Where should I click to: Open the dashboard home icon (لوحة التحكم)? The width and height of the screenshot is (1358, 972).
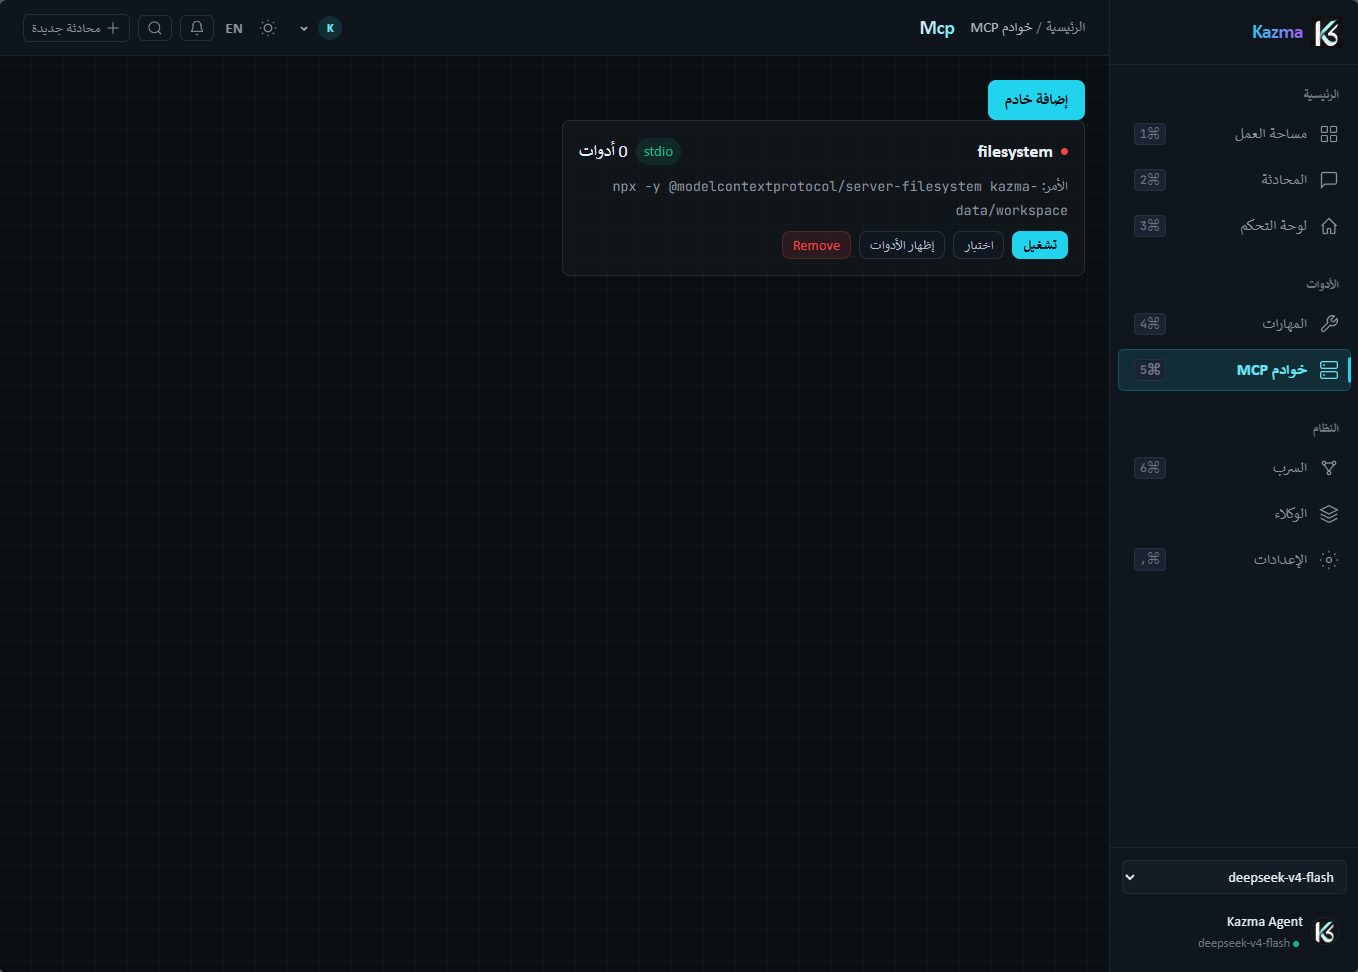(1329, 226)
